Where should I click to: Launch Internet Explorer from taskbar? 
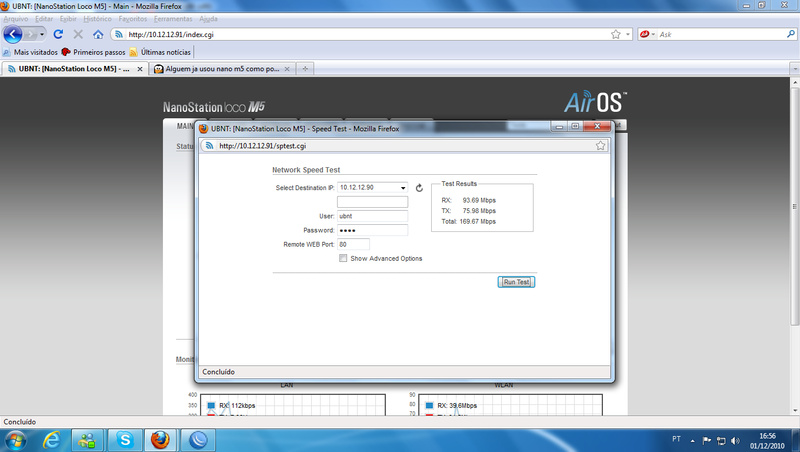(x=52, y=440)
